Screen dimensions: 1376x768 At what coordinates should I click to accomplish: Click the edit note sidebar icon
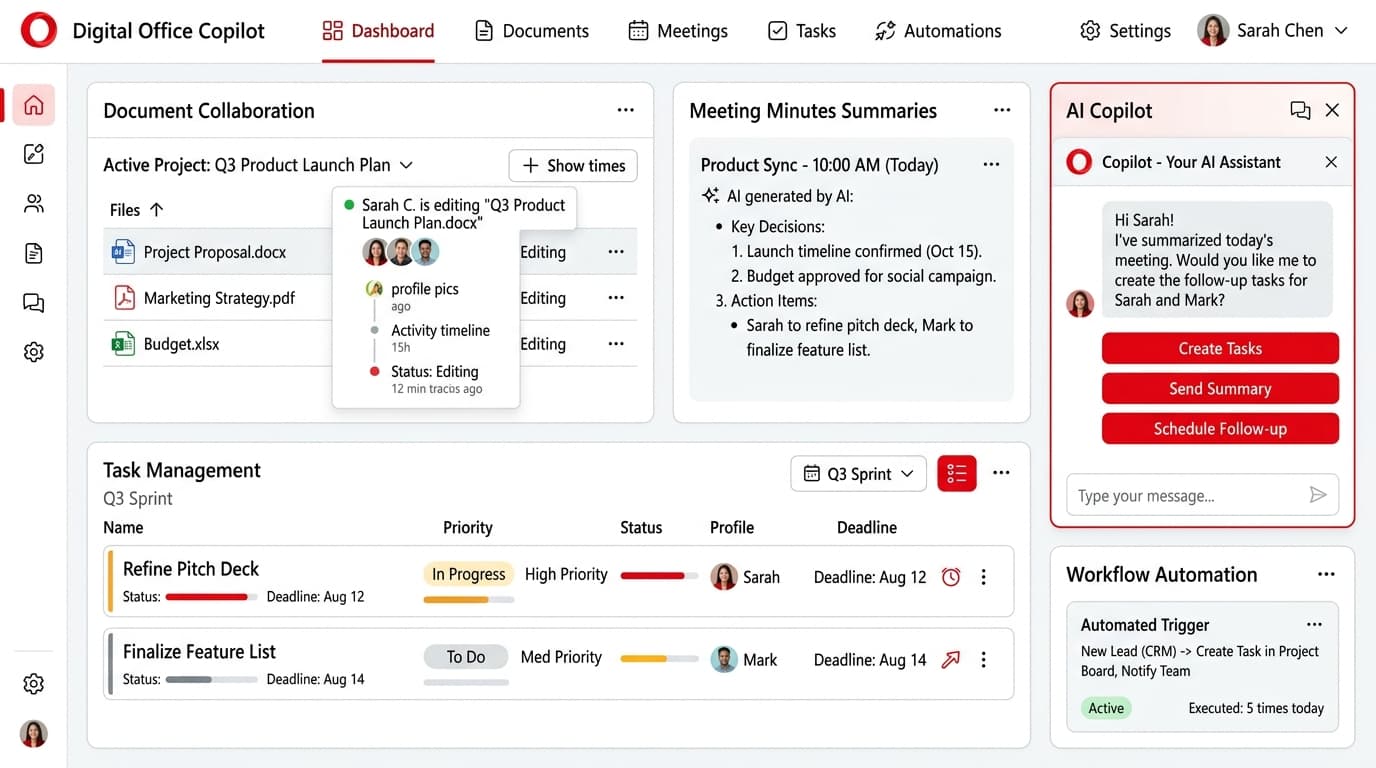34,154
